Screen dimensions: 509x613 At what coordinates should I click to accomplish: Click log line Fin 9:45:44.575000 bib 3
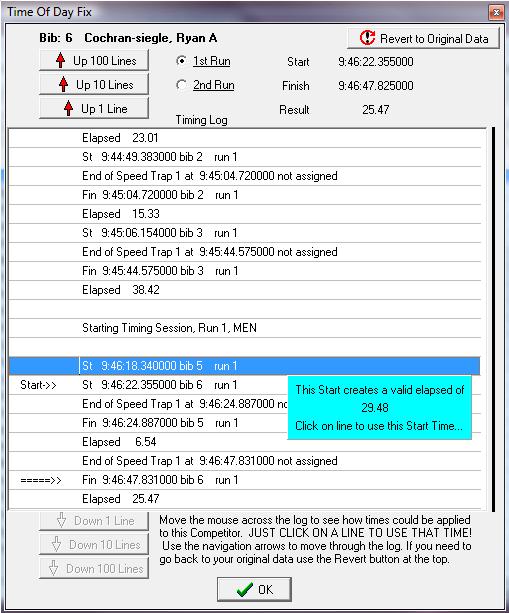pyautogui.click(x=245, y=271)
